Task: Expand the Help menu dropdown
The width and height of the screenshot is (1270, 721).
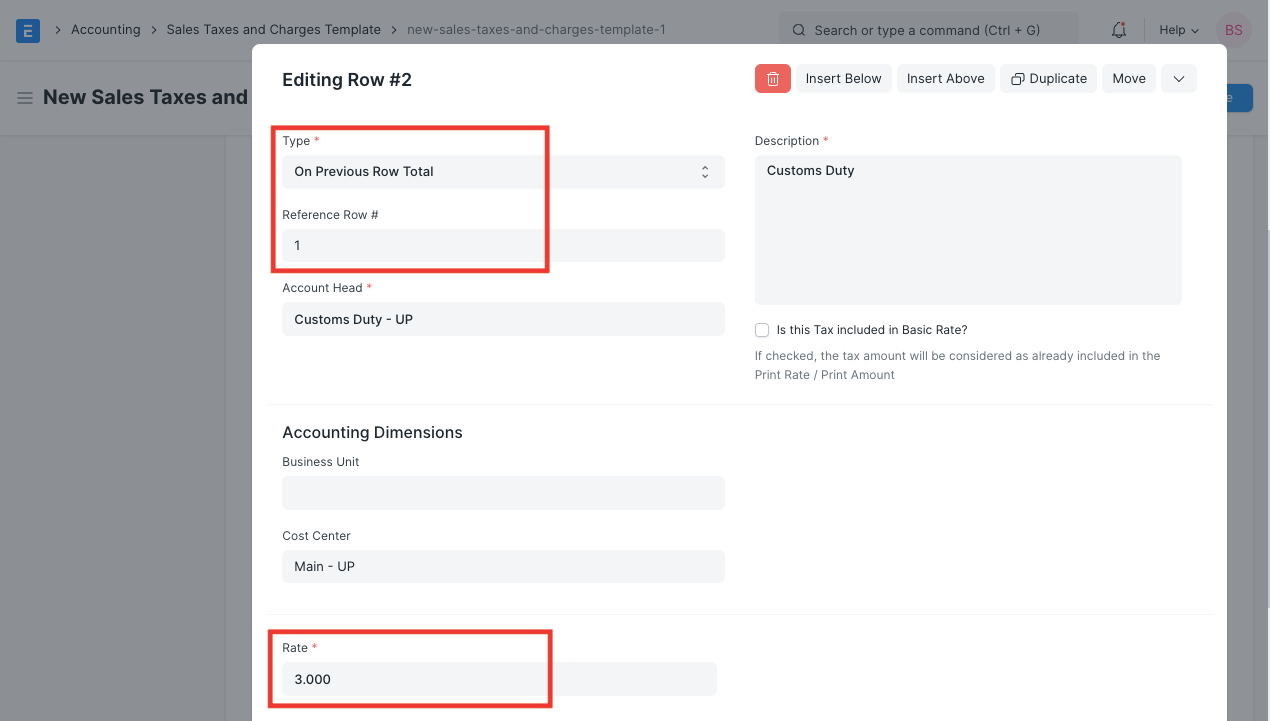Action: tap(1178, 30)
